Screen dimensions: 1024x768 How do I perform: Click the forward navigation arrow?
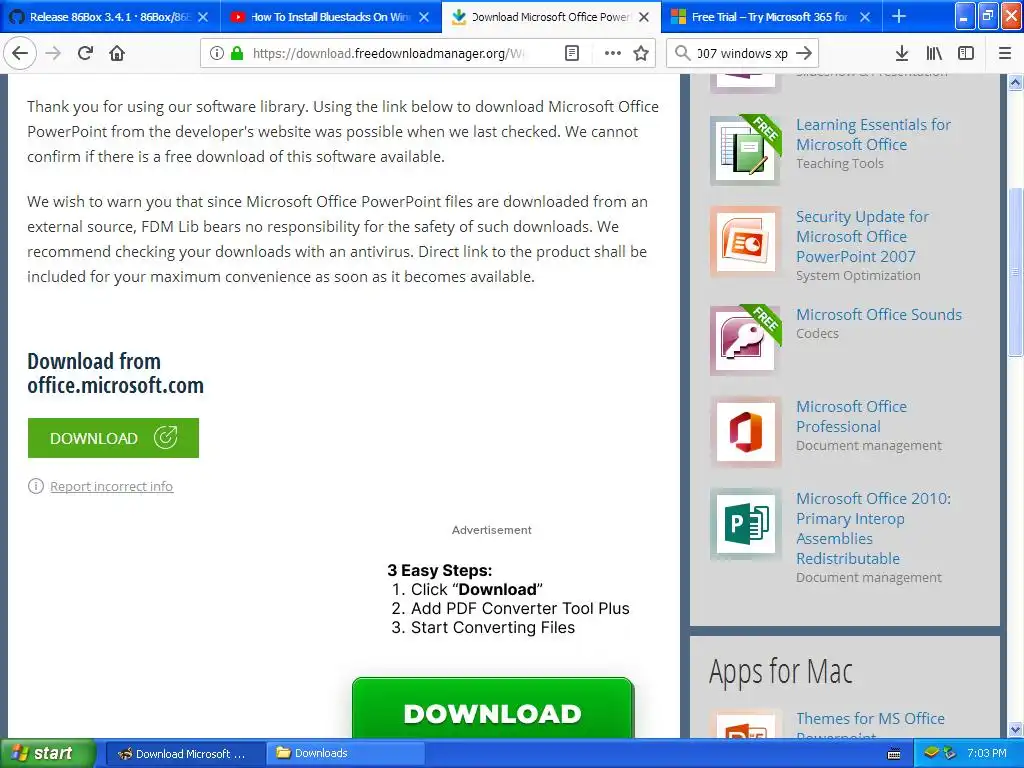[x=53, y=53]
